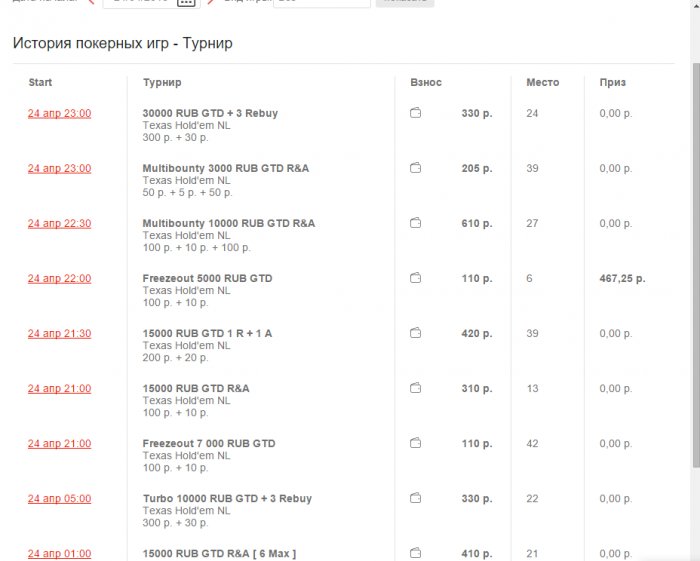Click the Start column header
The height and width of the screenshot is (561, 700).
click(40, 82)
